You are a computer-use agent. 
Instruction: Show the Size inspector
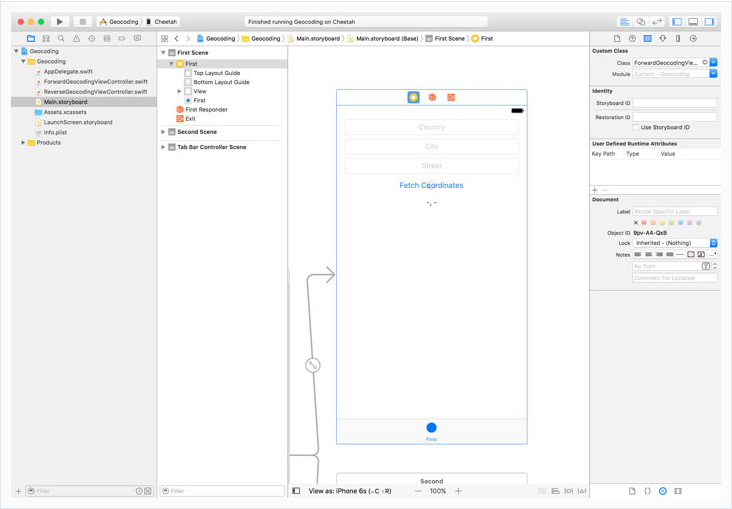pos(678,38)
